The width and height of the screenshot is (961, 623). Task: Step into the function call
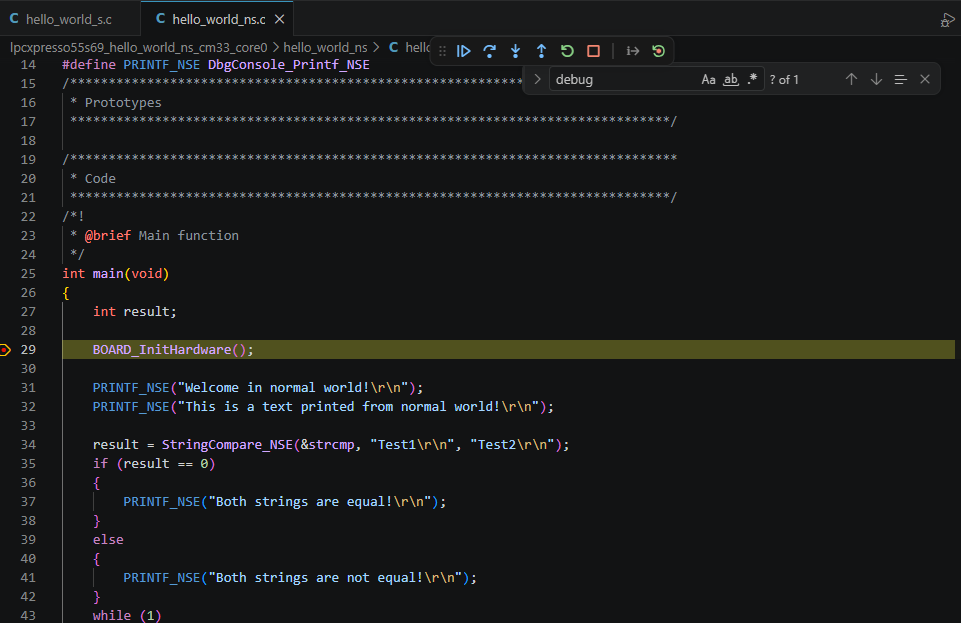(x=516, y=51)
